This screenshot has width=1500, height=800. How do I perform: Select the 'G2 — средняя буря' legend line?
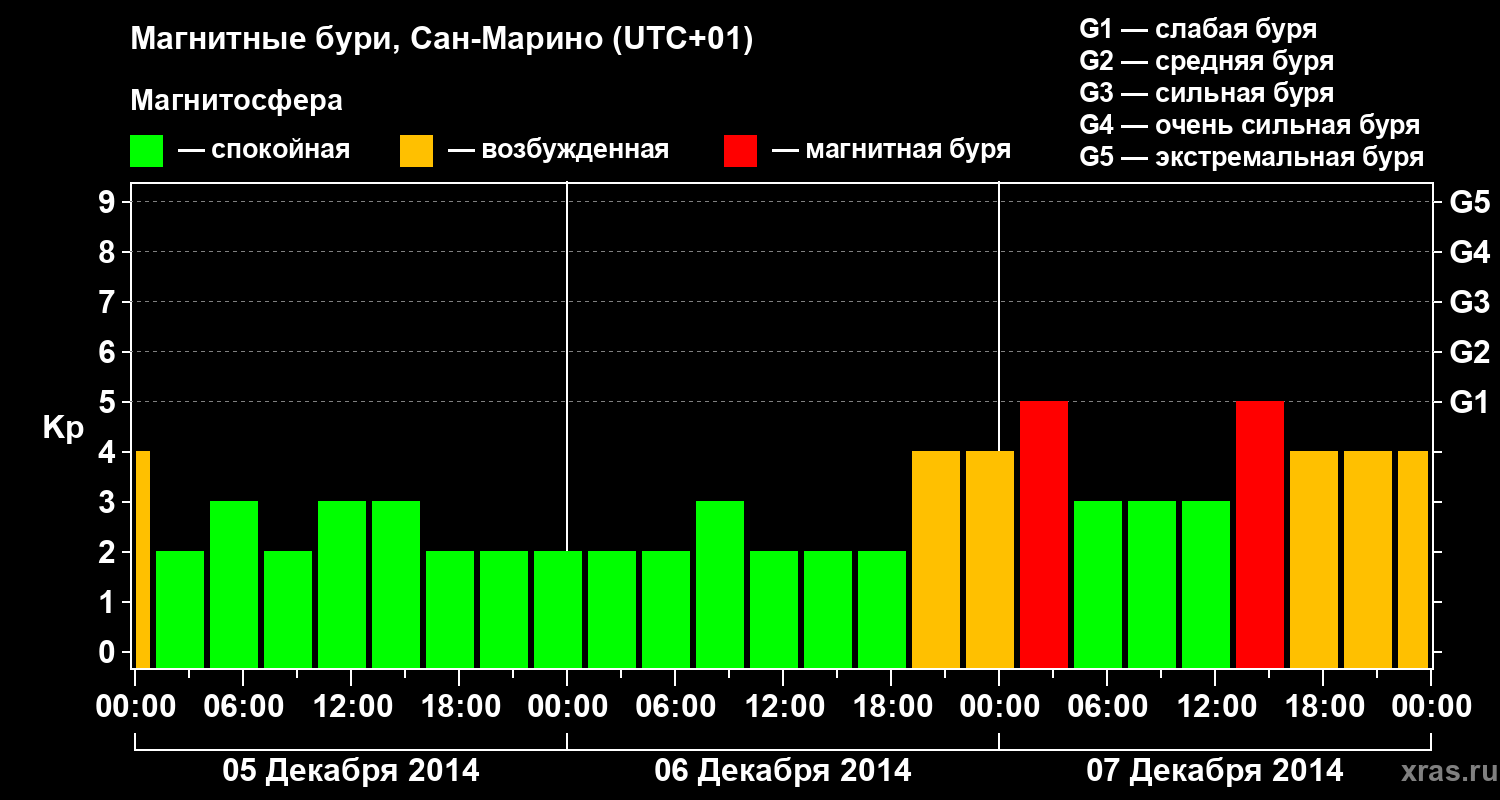coord(1207,61)
